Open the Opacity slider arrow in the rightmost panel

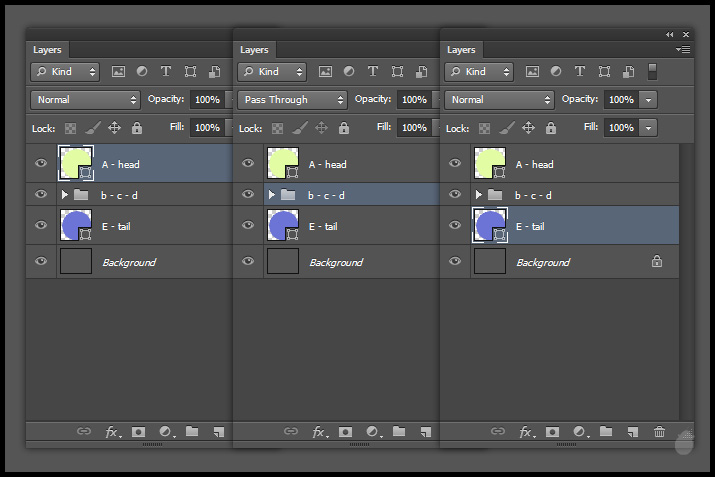[x=649, y=100]
